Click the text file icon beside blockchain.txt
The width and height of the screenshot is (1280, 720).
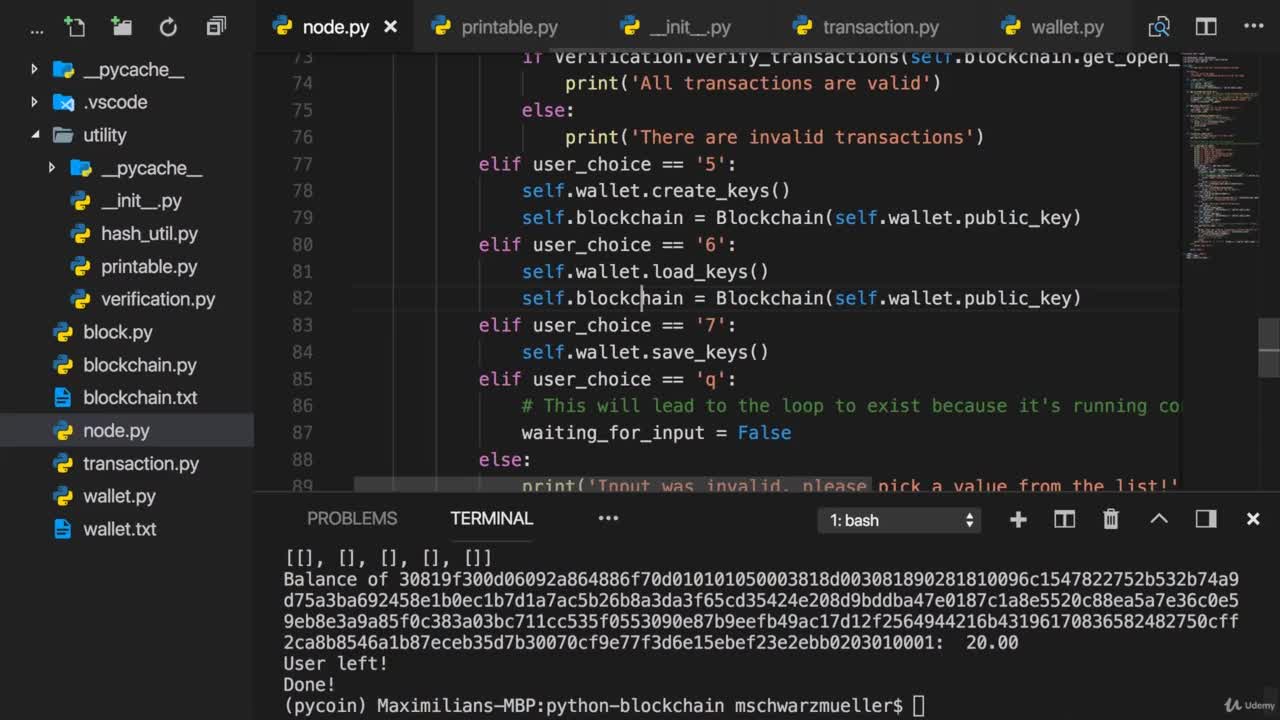(x=63, y=397)
